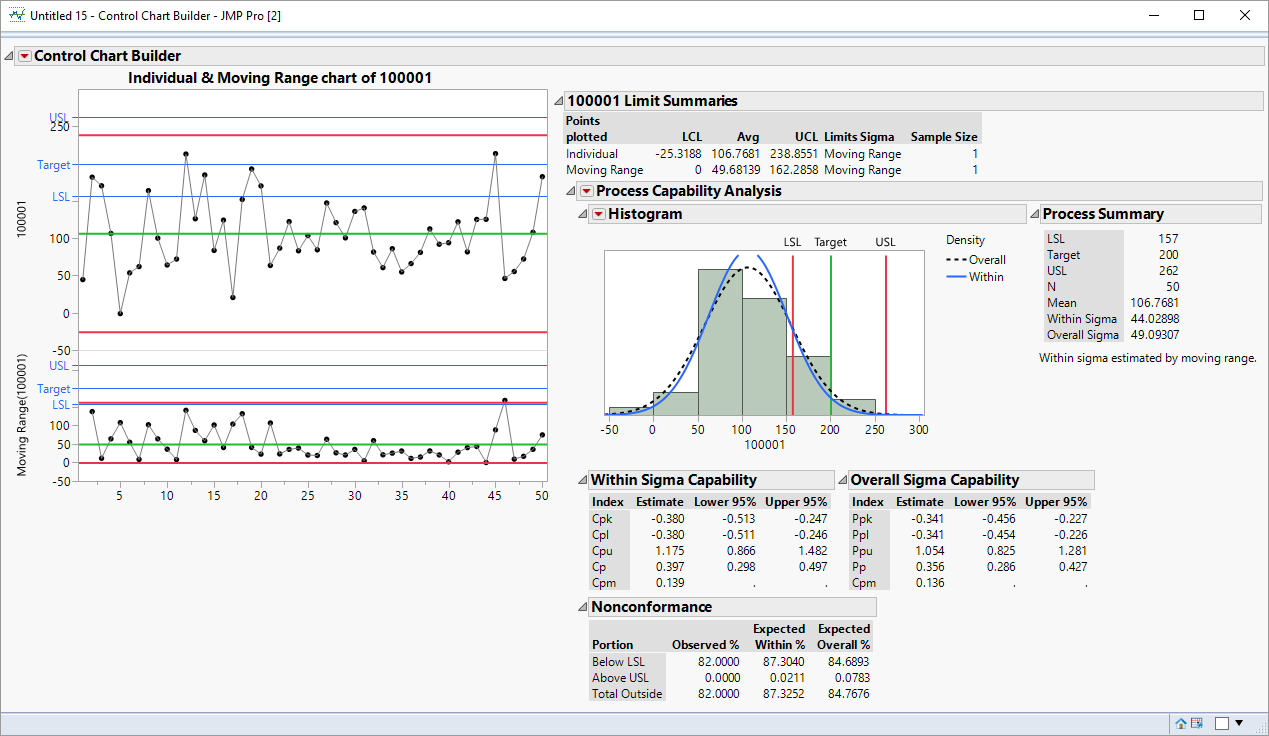Screen dimensions: 1269x736
Task: Collapse the Histogram section with its disclosure triangle
Action: [x=583, y=214]
